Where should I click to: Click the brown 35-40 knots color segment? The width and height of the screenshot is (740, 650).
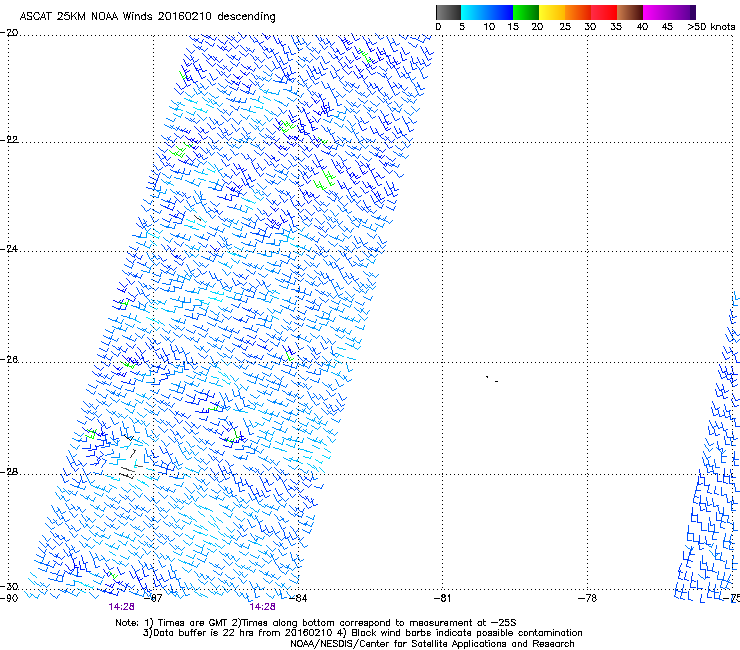click(x=630, y=12)
